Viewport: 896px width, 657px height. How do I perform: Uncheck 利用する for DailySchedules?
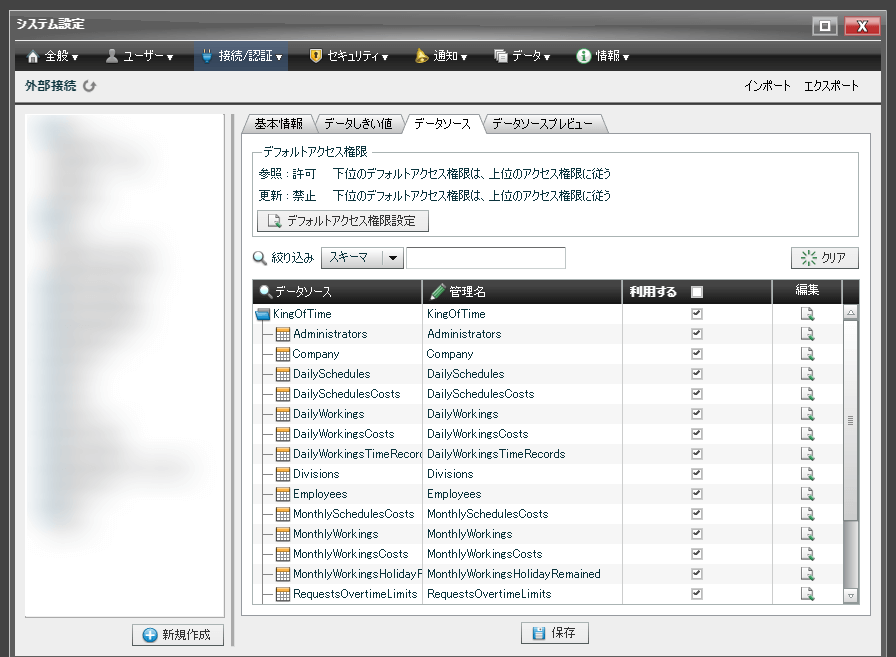[697, 374]
